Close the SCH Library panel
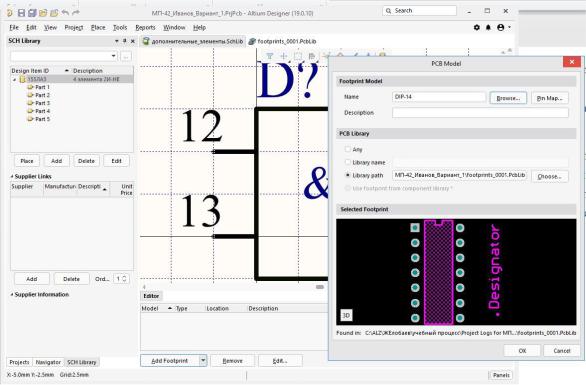Screen dimensions: 586x385 click(x=132, y=41)
